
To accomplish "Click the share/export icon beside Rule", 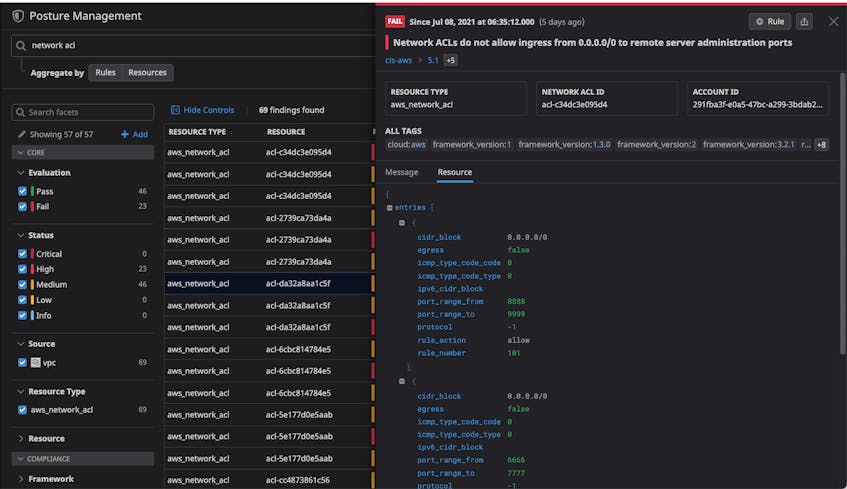I will (x=804, y=22).
